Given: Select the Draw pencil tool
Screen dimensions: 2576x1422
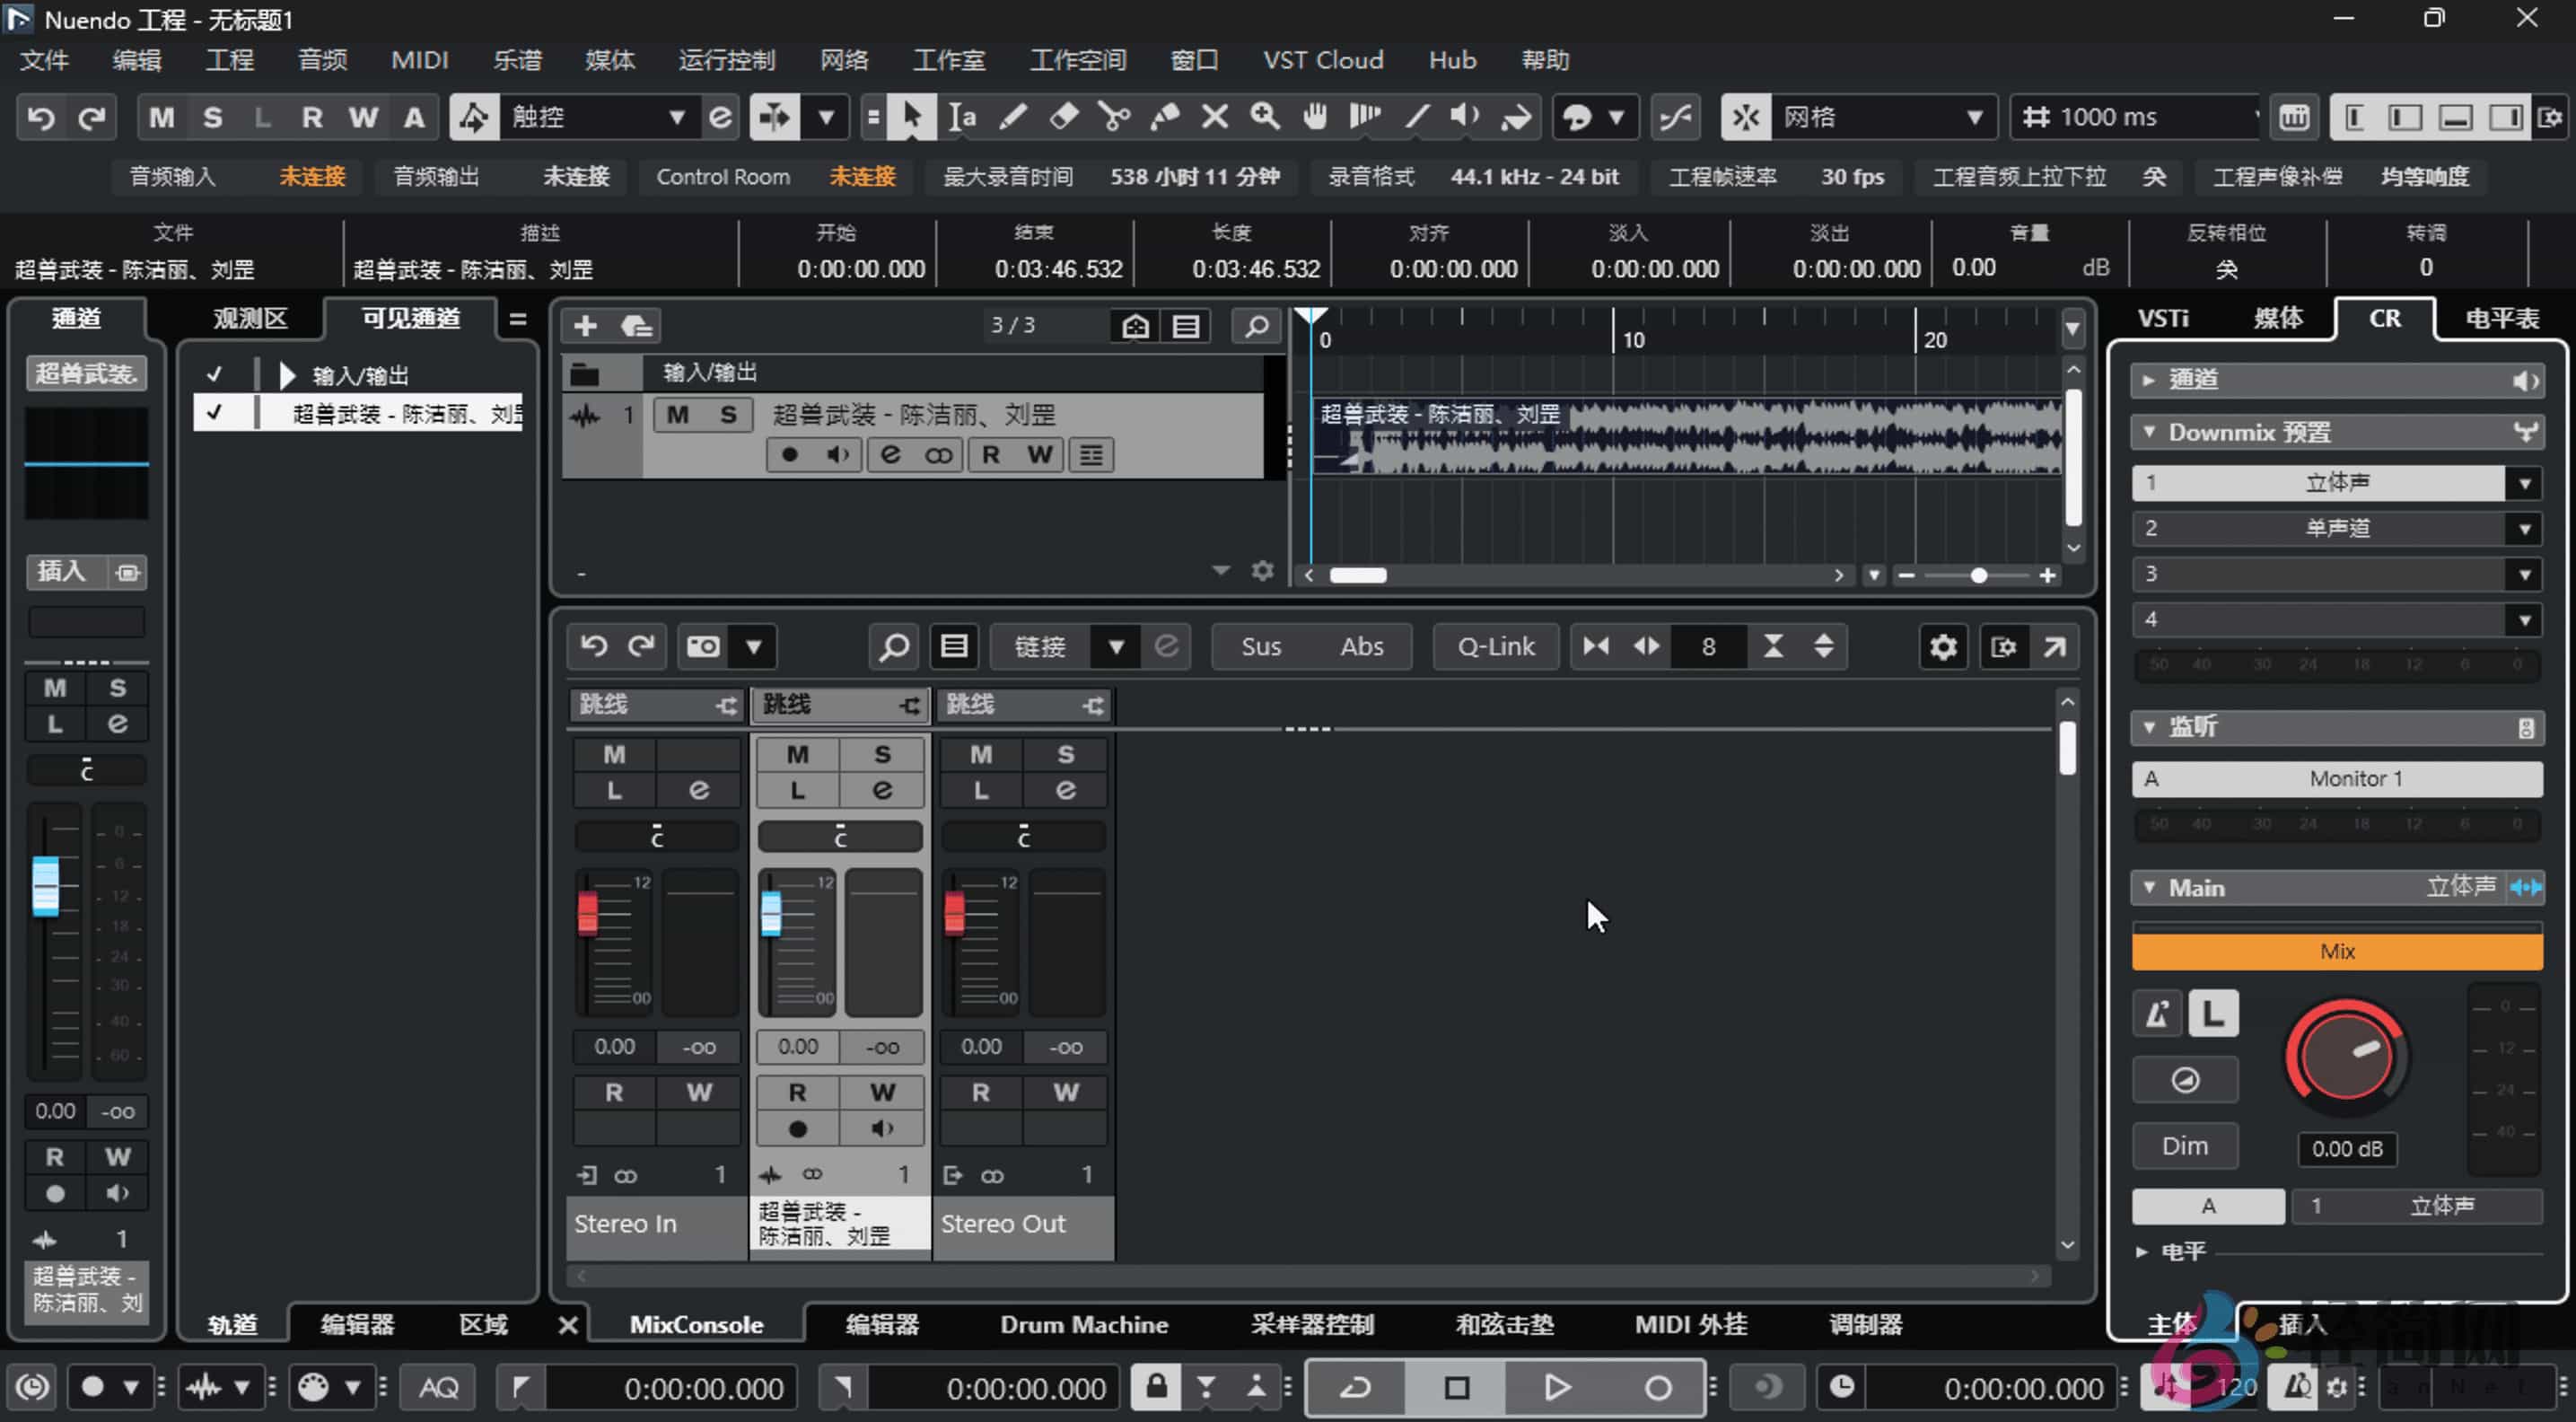Looking at the screenshot, I should tap(1012, 117).
